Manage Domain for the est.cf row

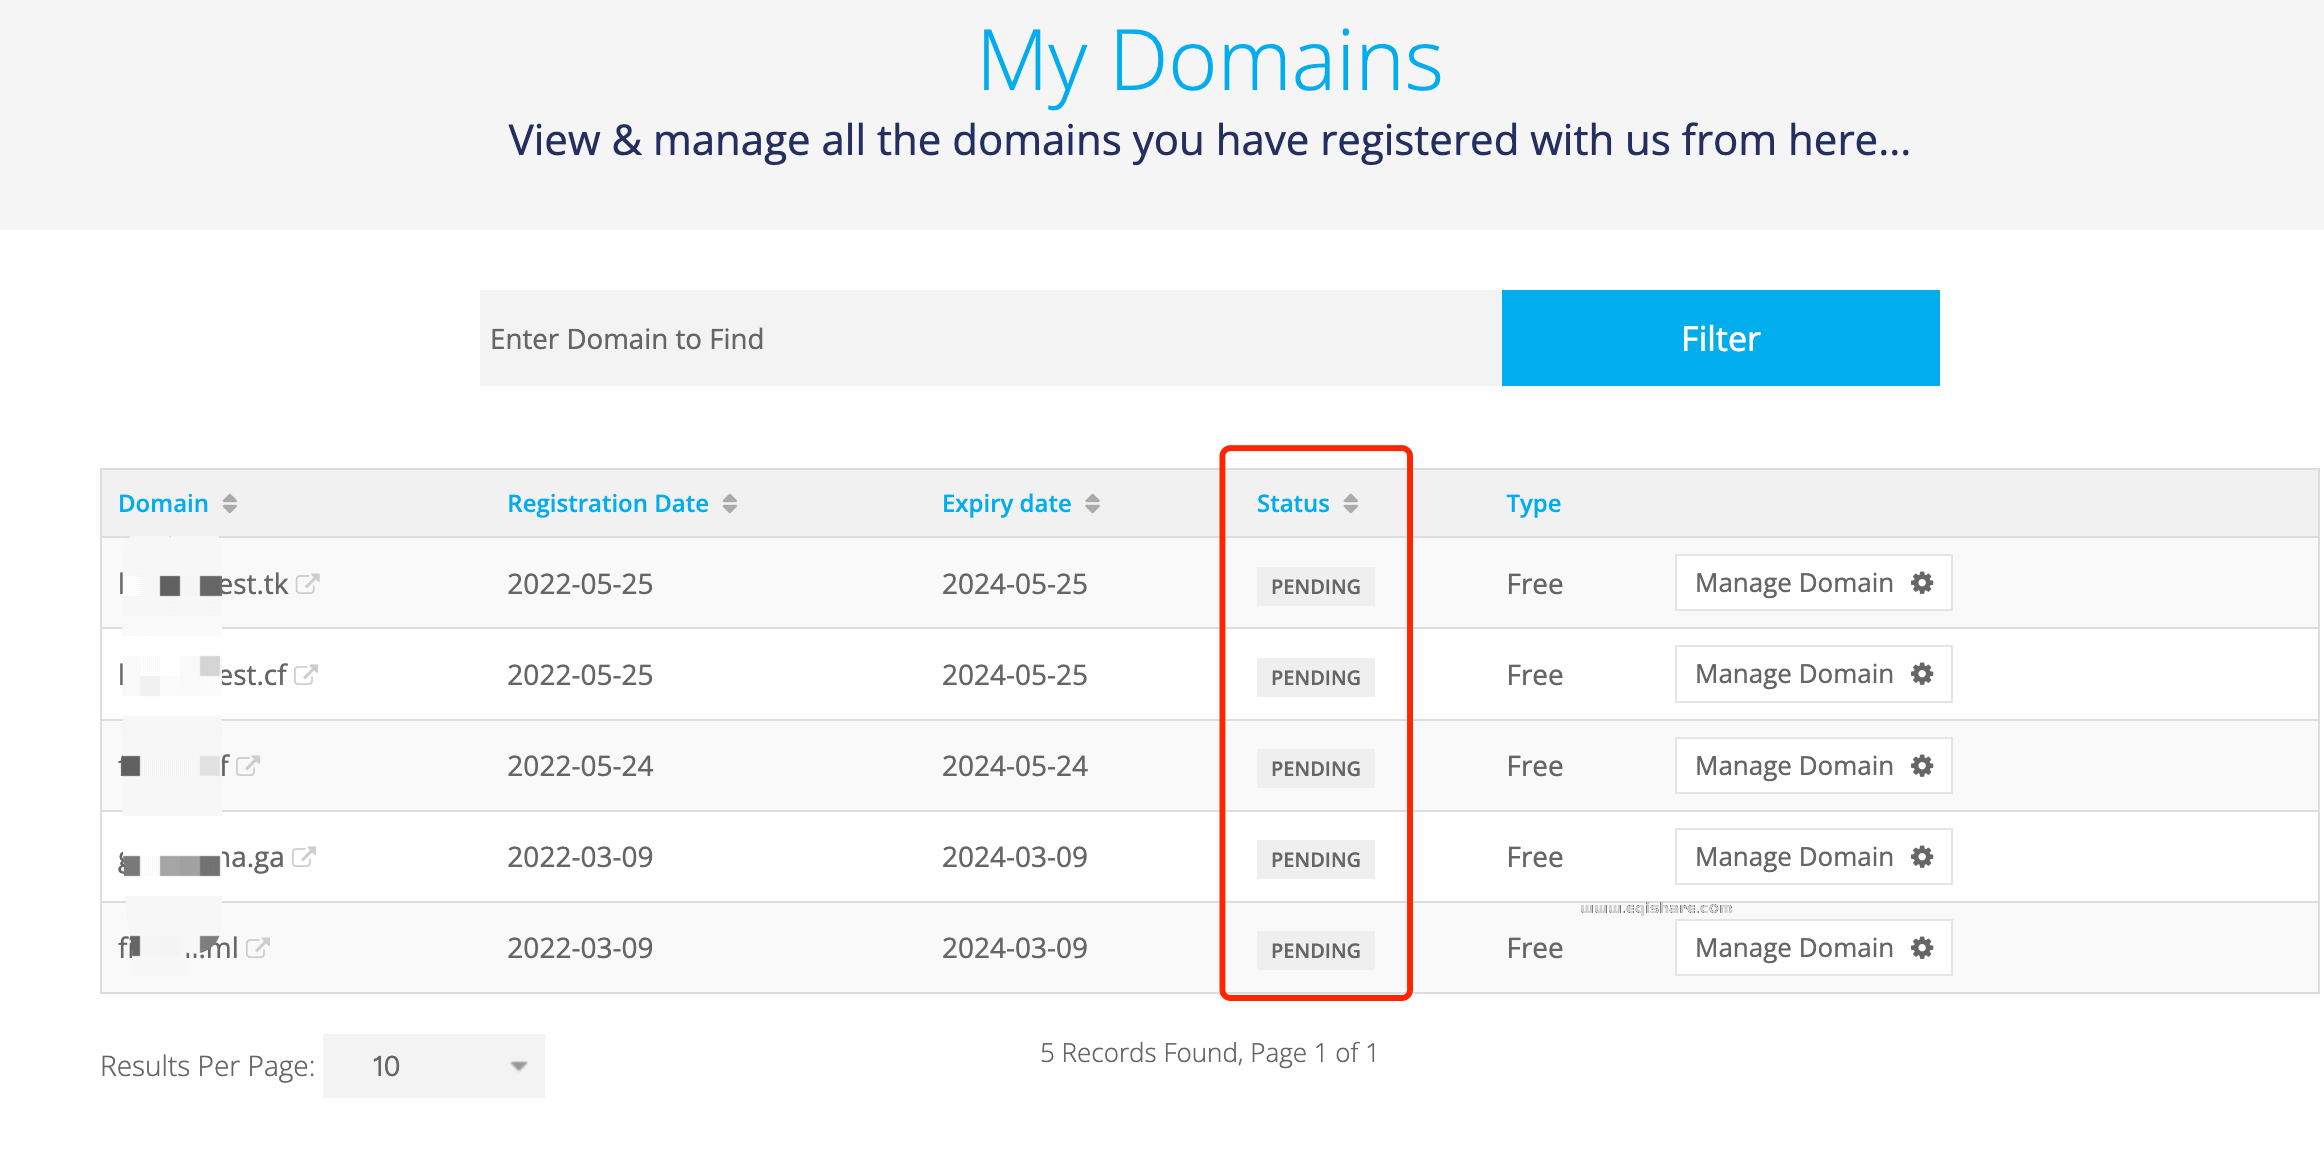tap(1813, 674)
